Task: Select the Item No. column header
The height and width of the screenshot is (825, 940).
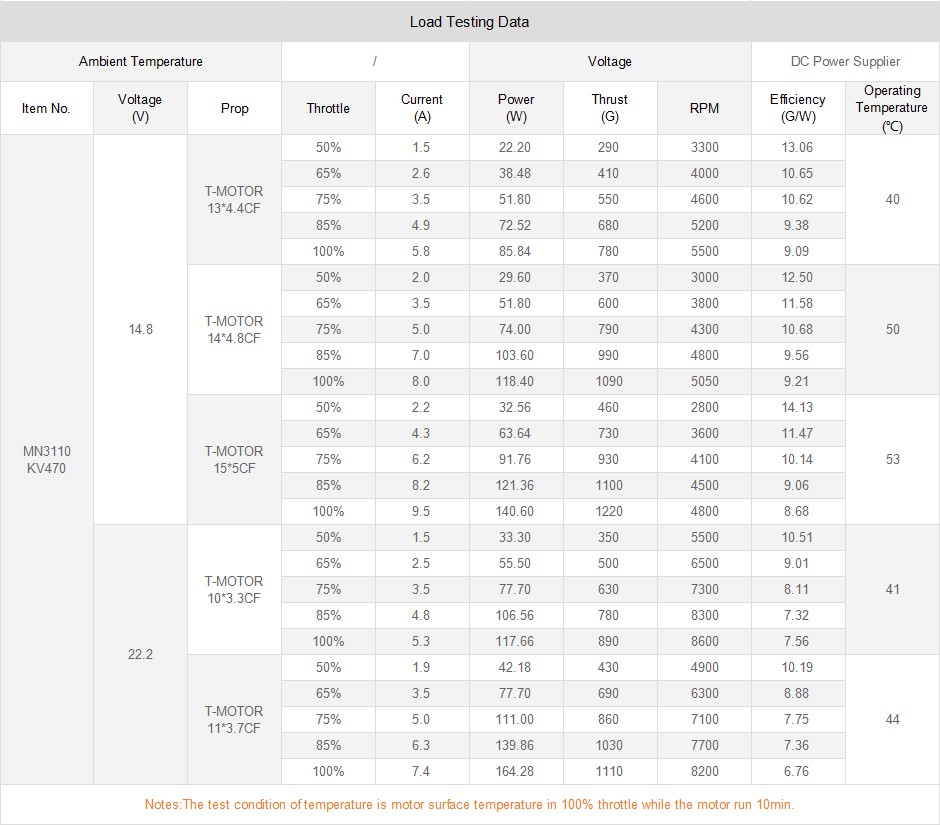Action: point(46,108)
